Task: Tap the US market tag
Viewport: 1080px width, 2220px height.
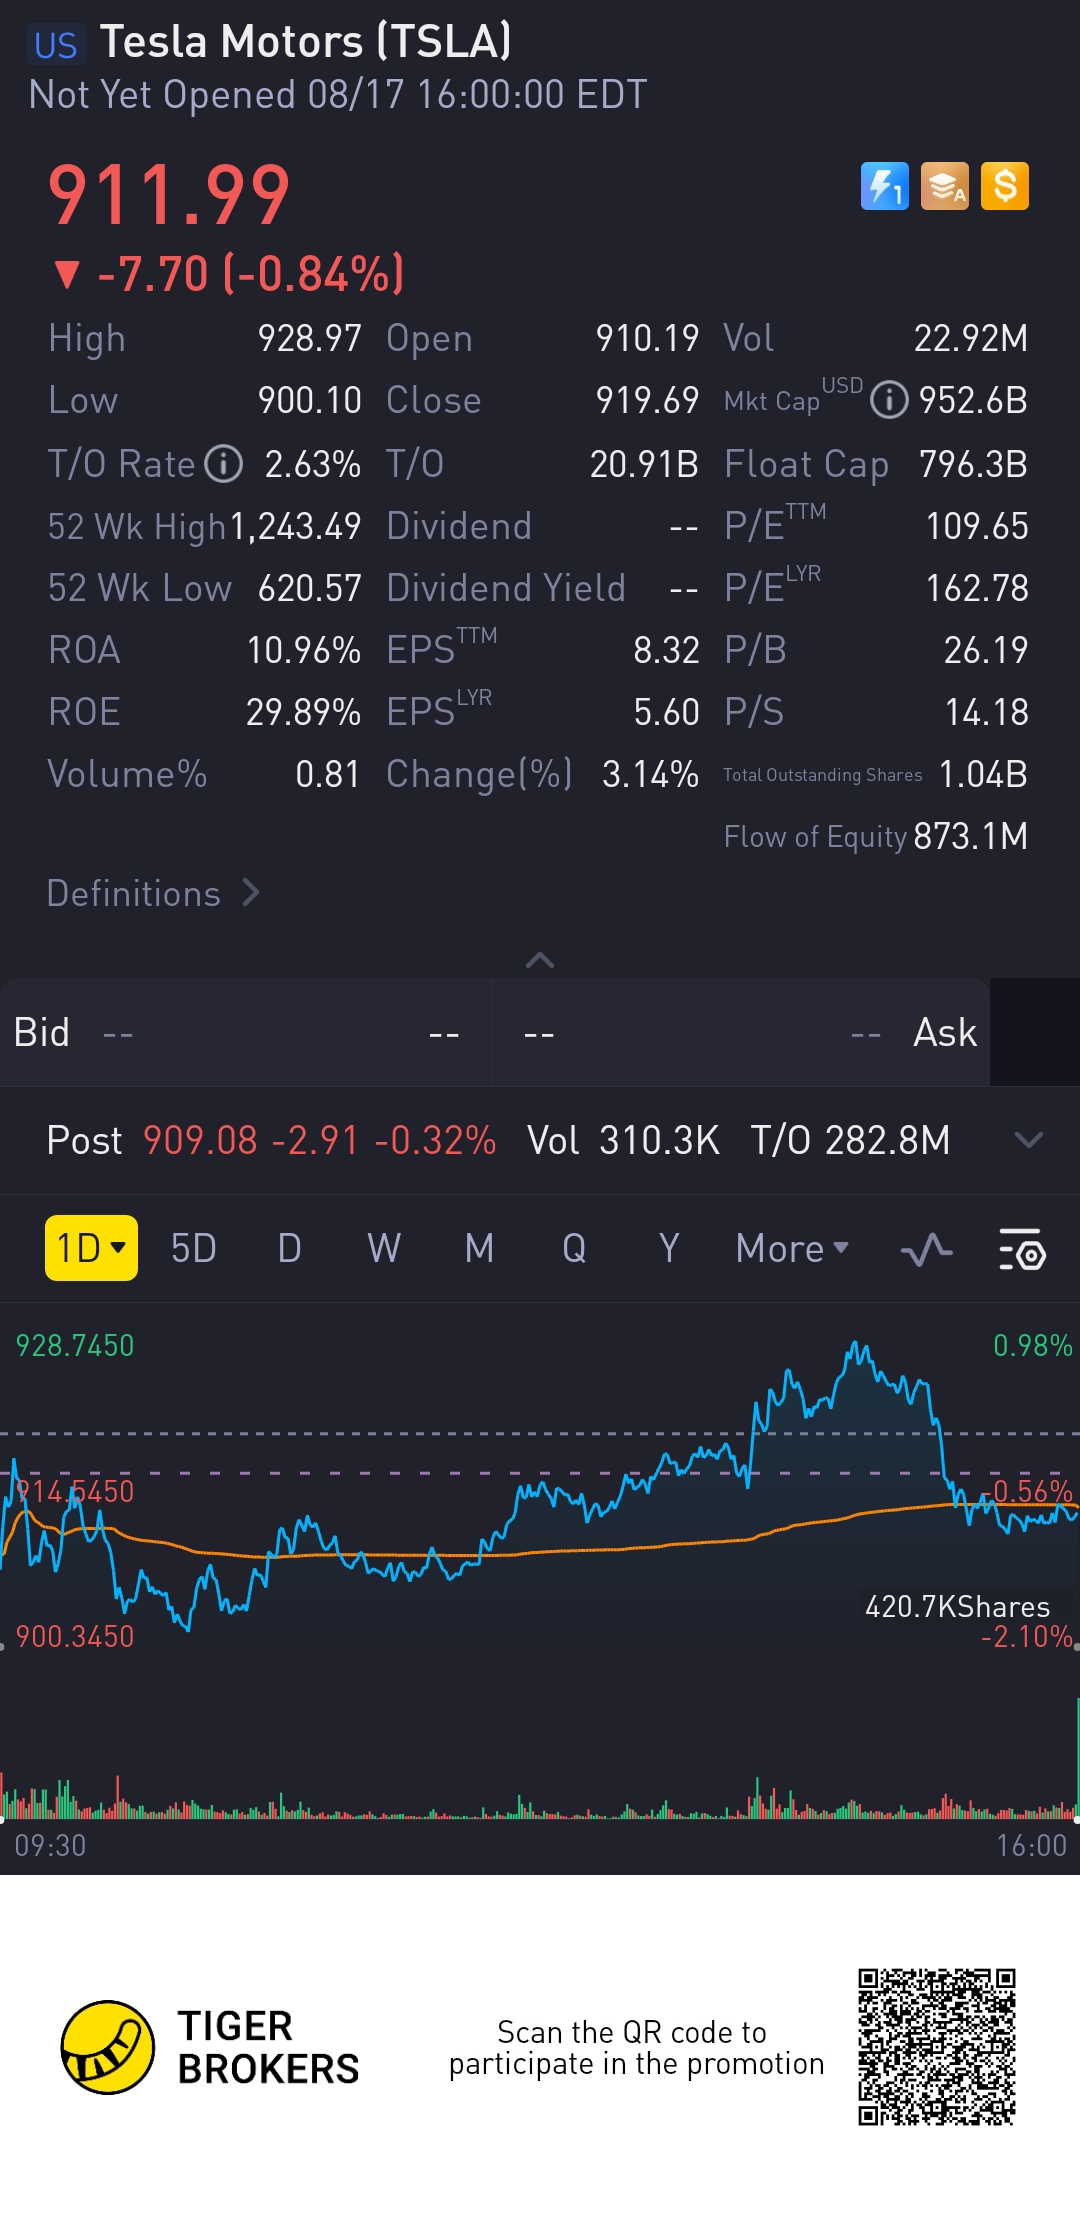Action: click(56, 45)
